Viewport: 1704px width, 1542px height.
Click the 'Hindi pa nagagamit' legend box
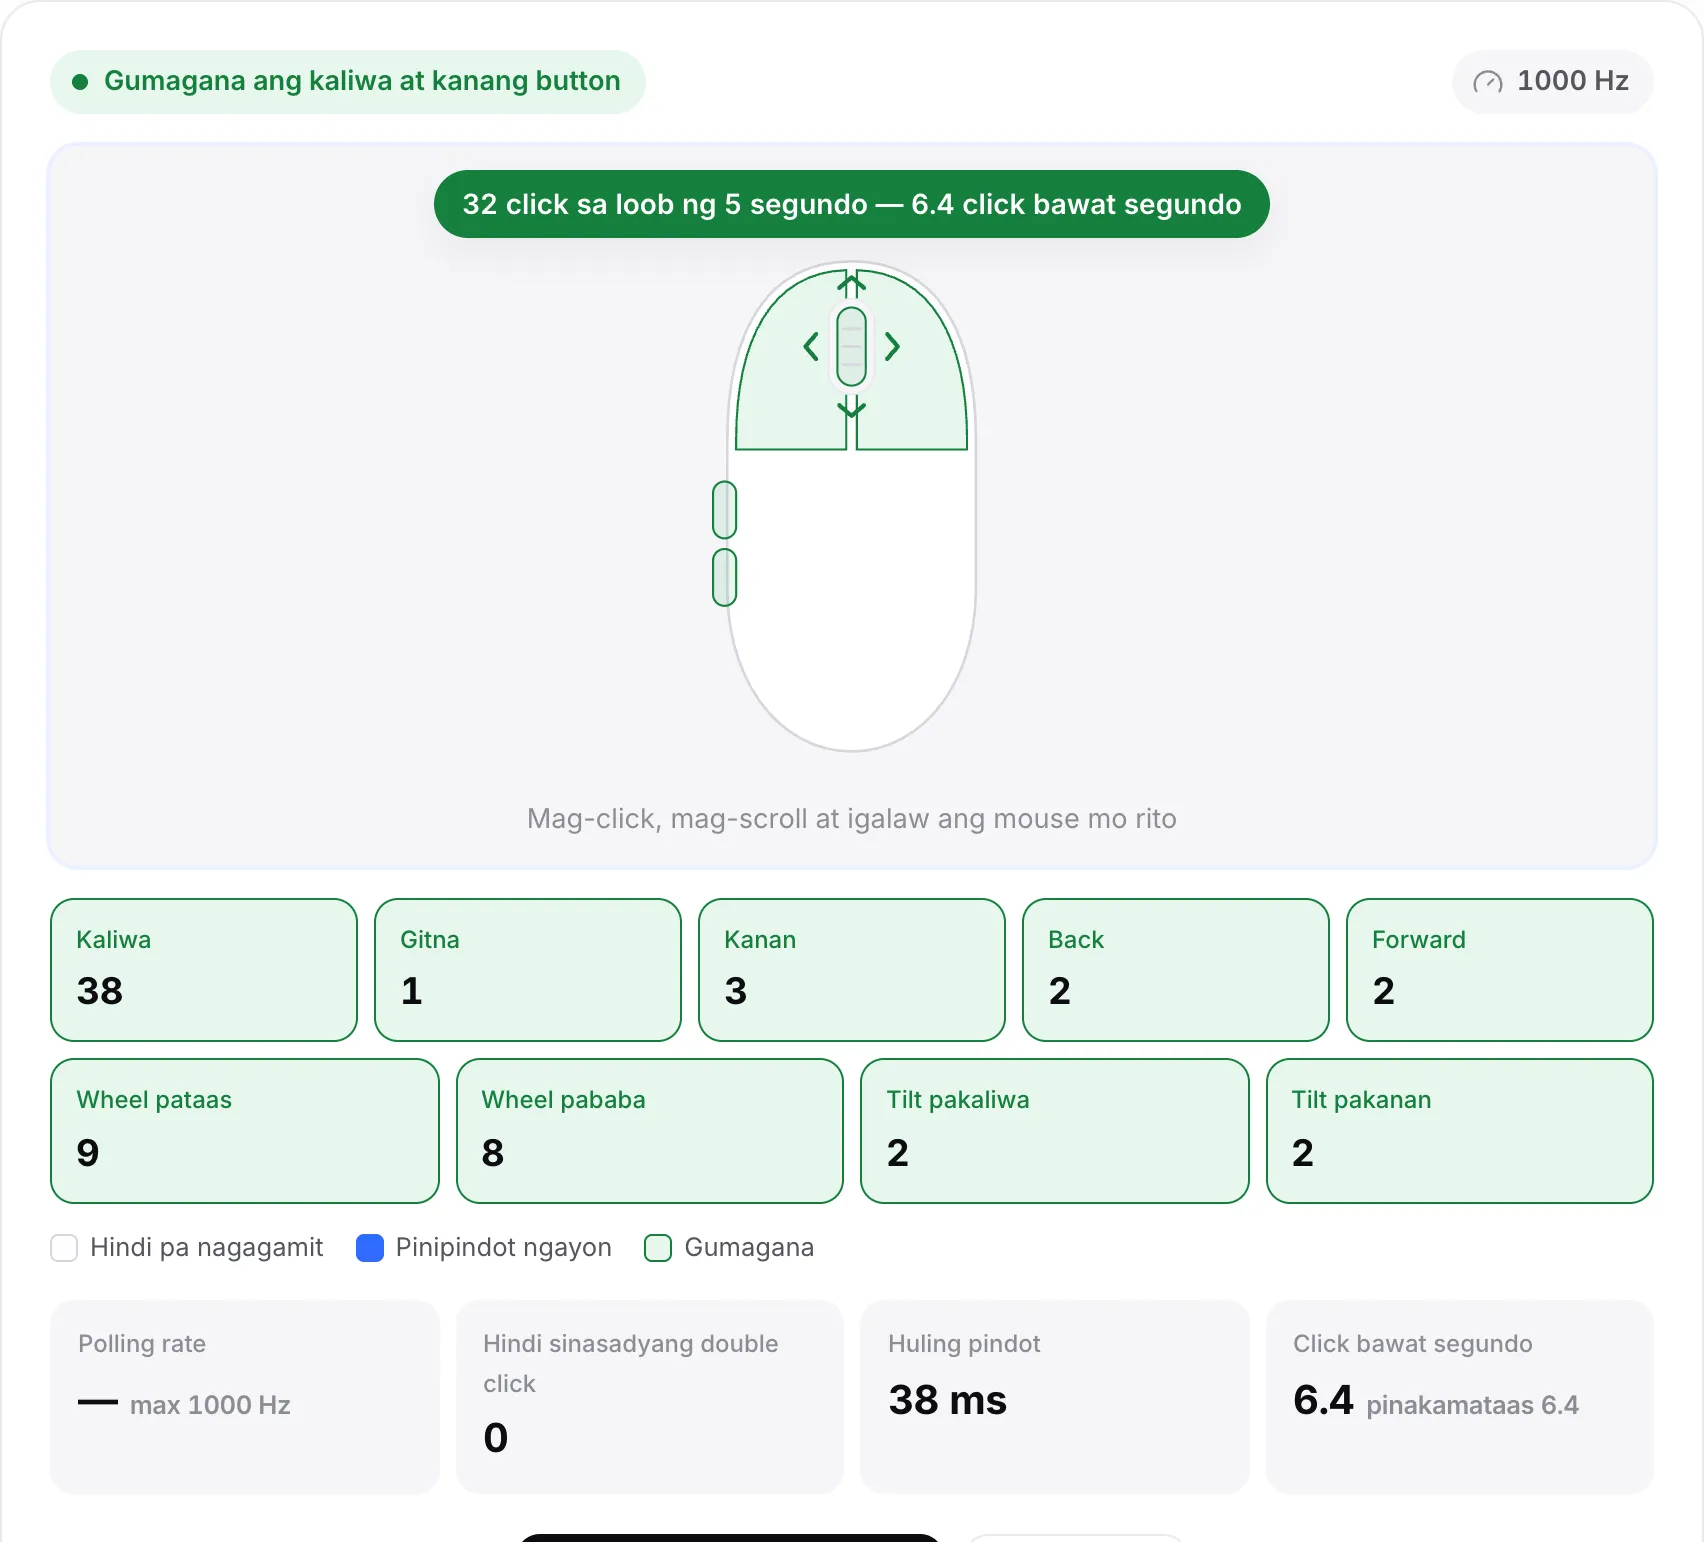click(64, 1248)
